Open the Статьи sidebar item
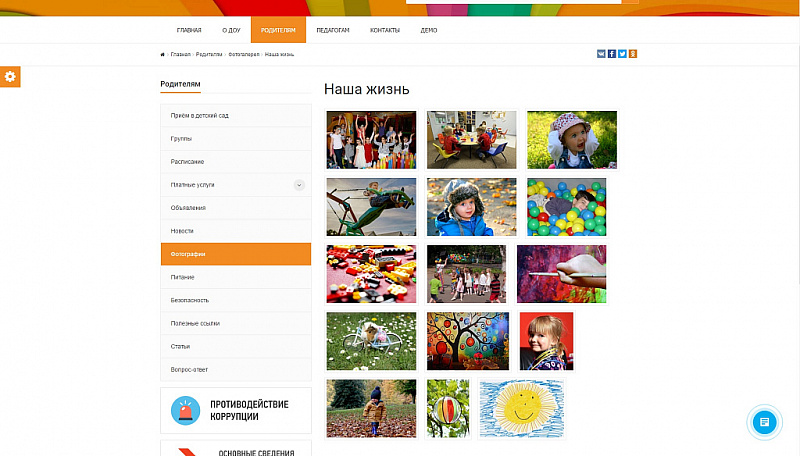Viewport: 800px width, 456px height. point(236,346)
